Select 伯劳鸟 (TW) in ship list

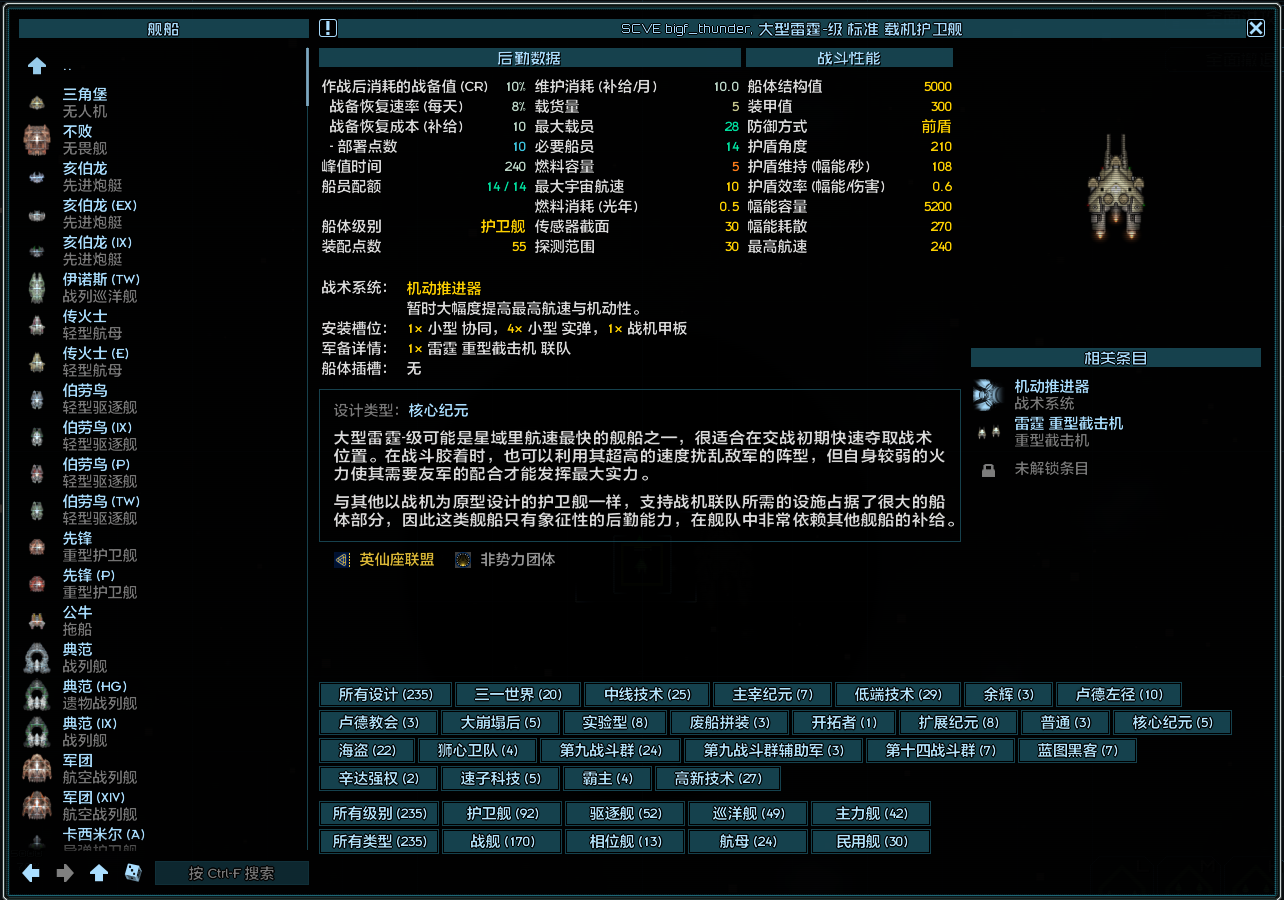click(x=101, y=501)
